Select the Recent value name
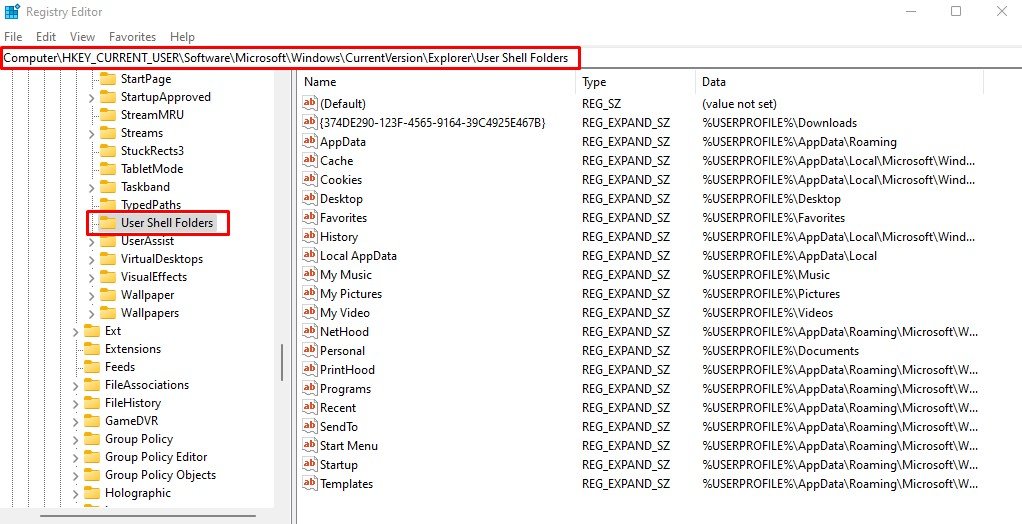Screen dimensions: 1022x524 (x=338, y=407)
